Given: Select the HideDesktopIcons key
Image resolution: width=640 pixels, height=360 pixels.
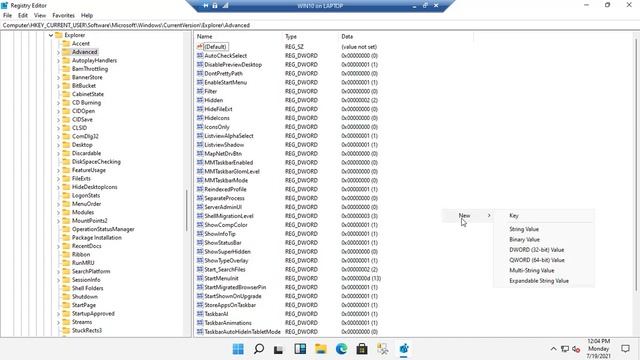Looking at the screenshot, I should click(94, 187).
